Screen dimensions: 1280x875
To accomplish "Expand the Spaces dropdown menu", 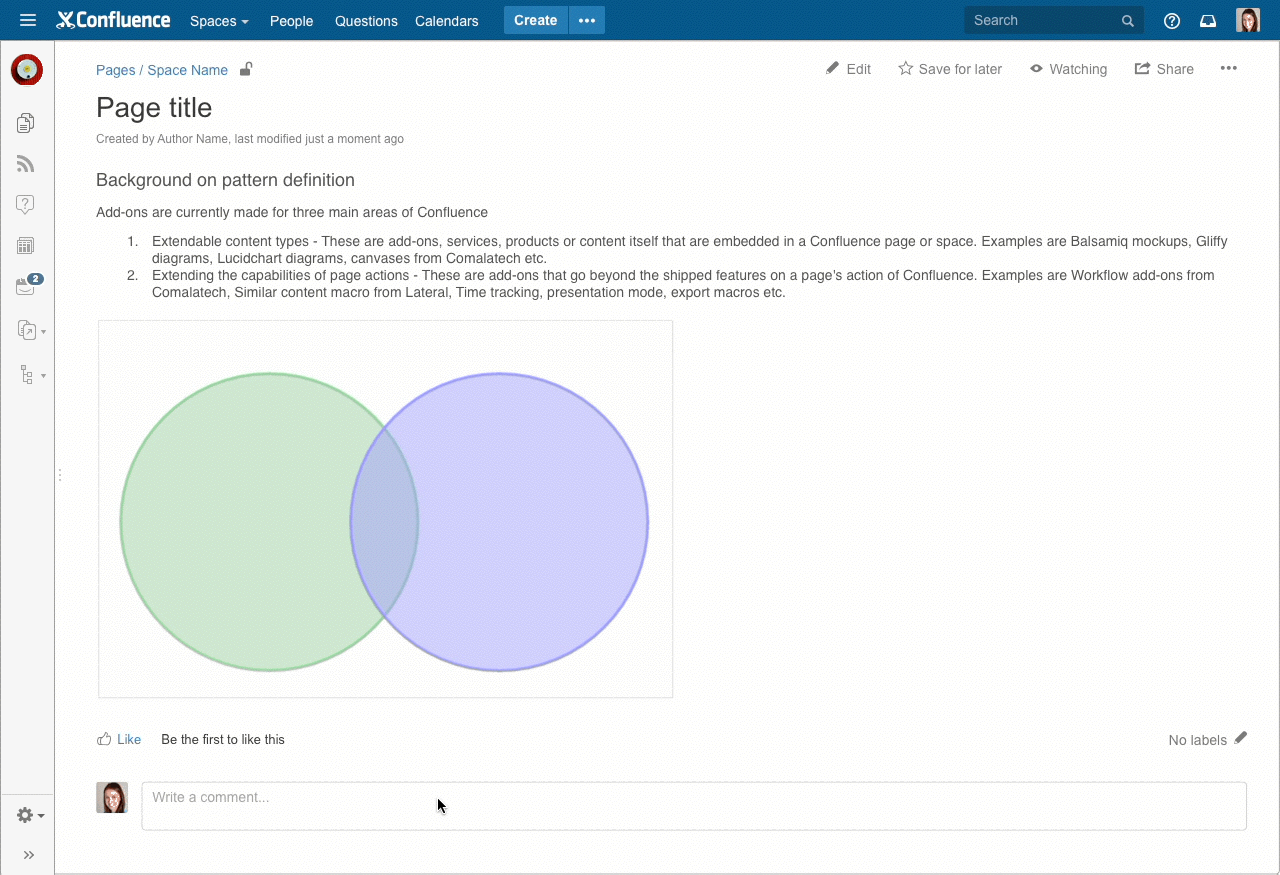I will (219, 21).
